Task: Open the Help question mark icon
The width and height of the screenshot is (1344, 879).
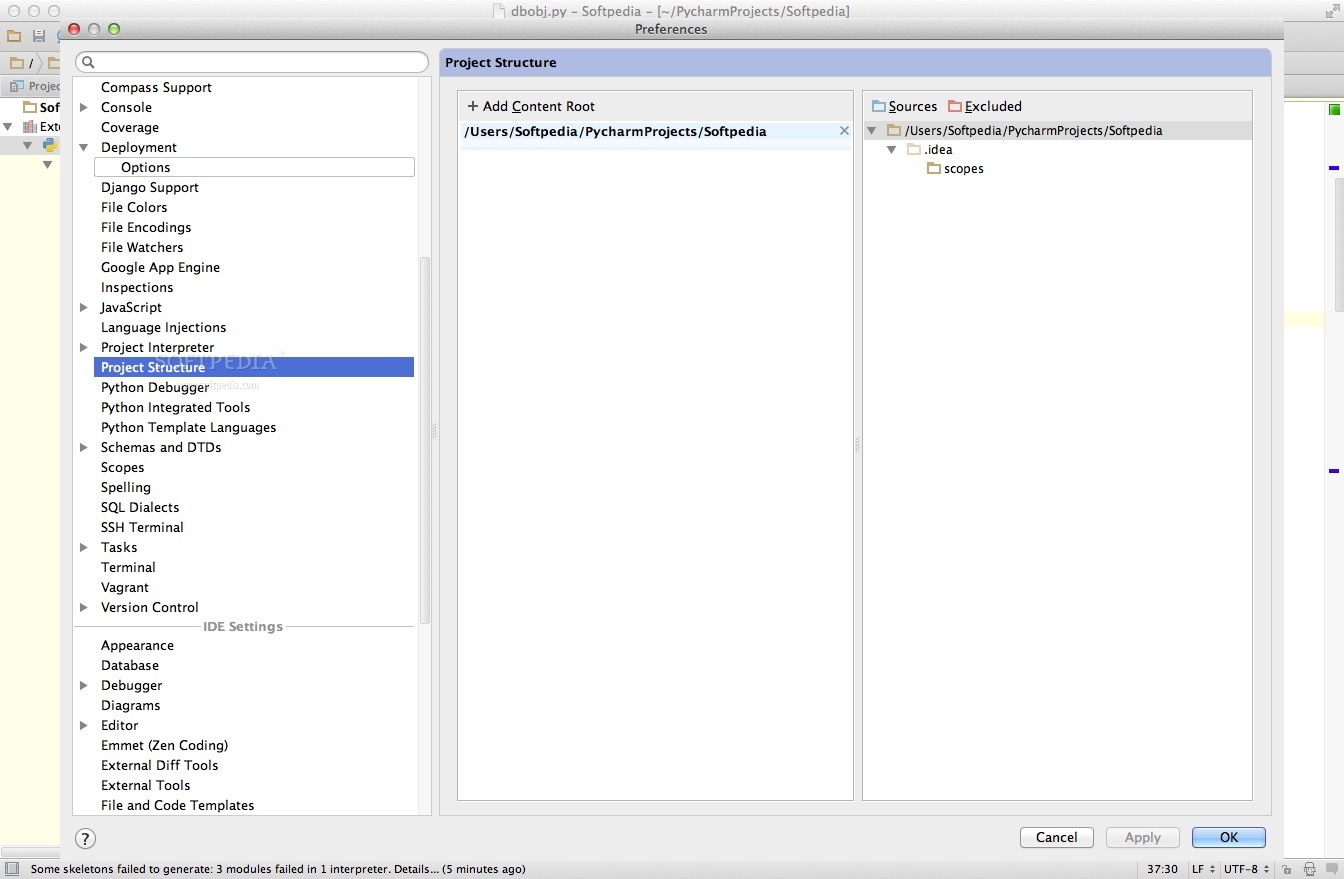Action: coord(85,838)
